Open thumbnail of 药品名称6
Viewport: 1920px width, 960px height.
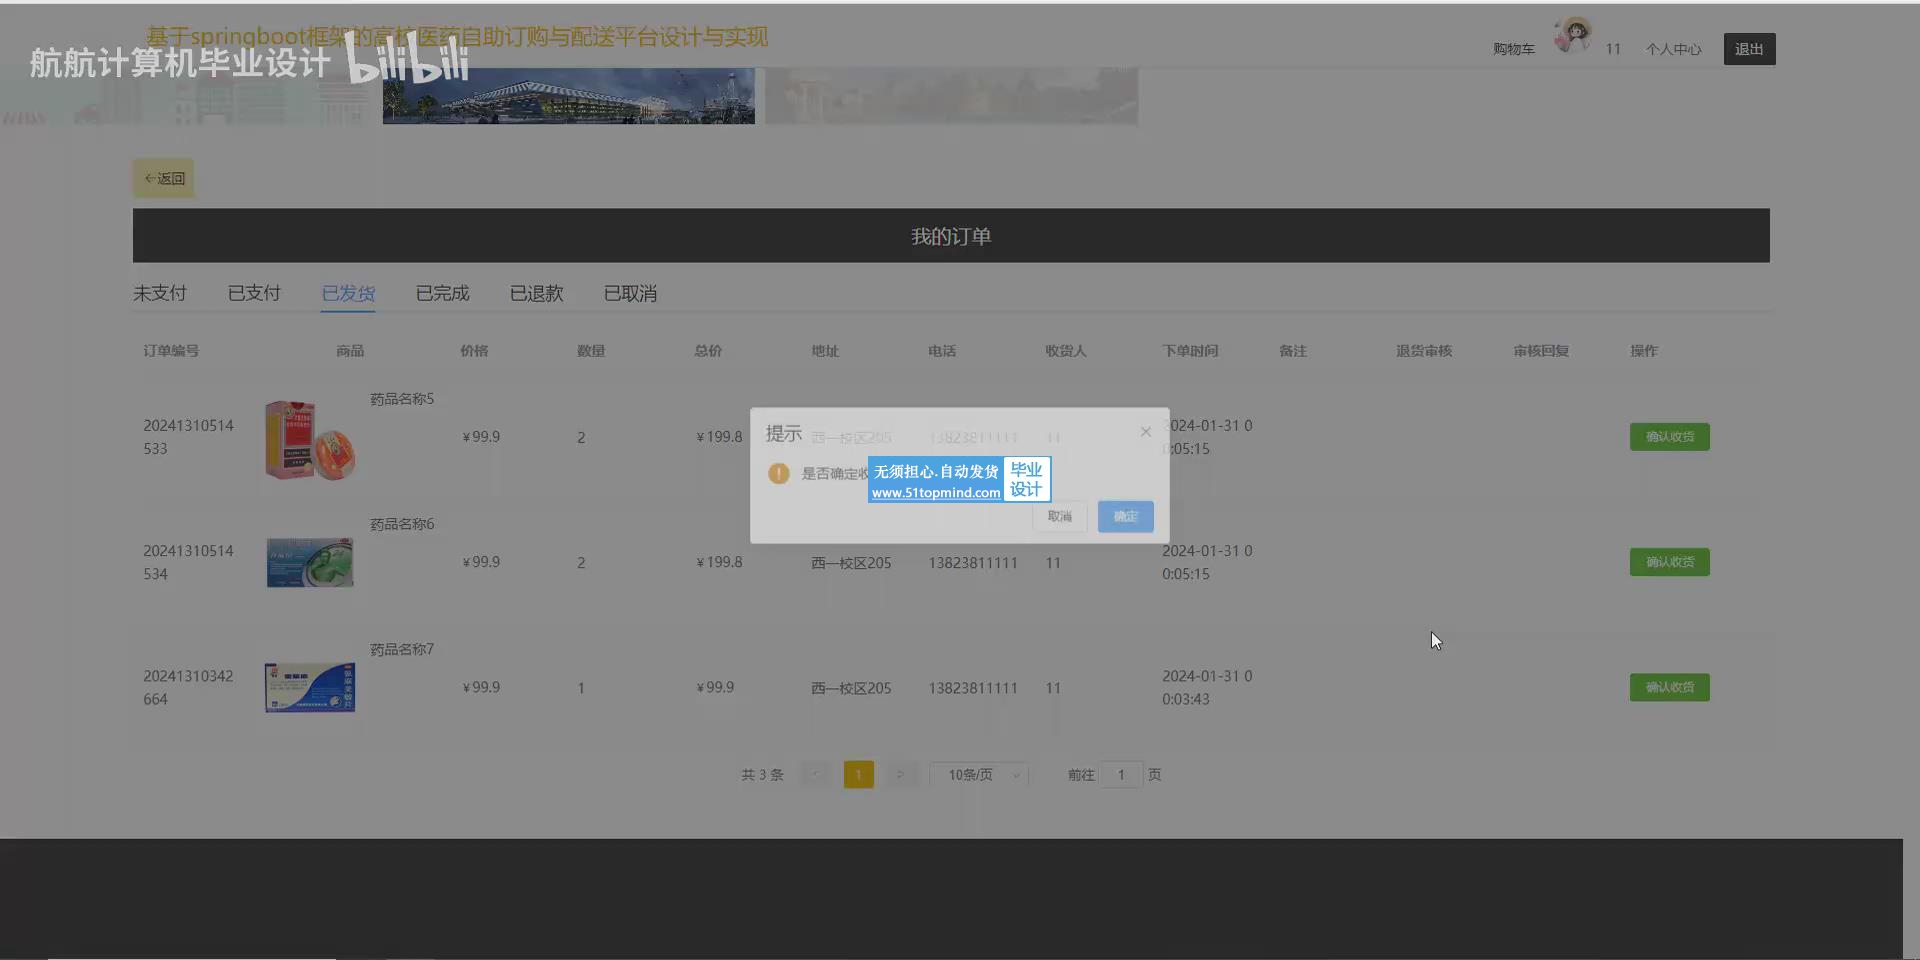point(310,562)
